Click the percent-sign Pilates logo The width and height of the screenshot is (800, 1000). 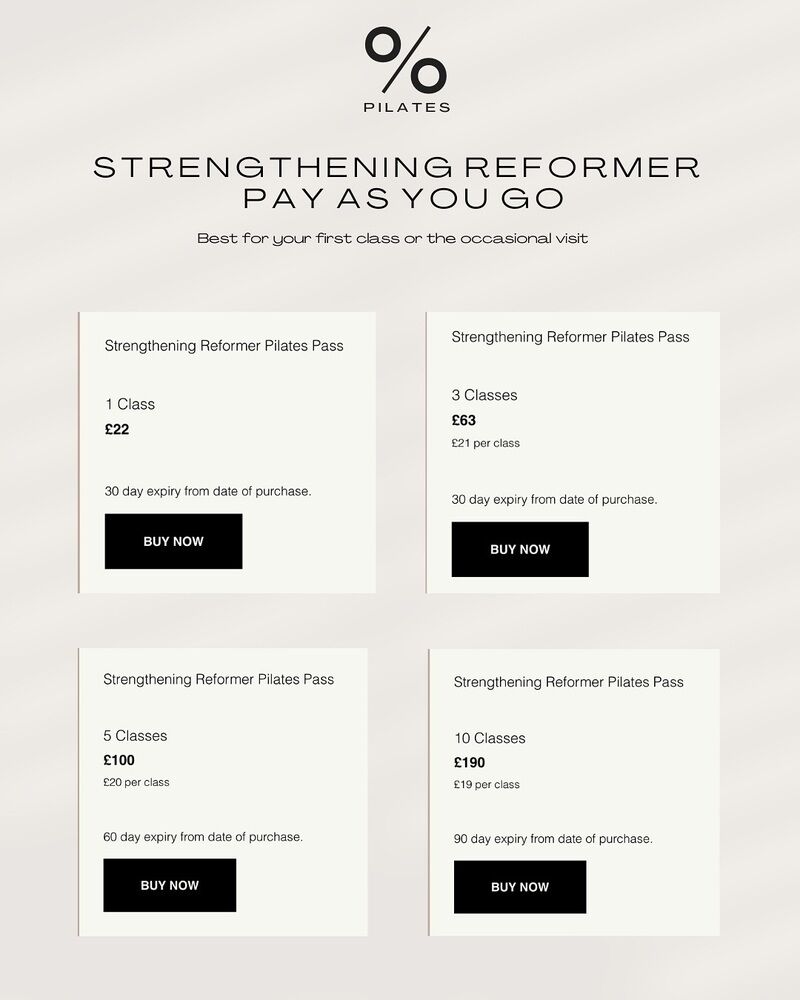(405, 61)
